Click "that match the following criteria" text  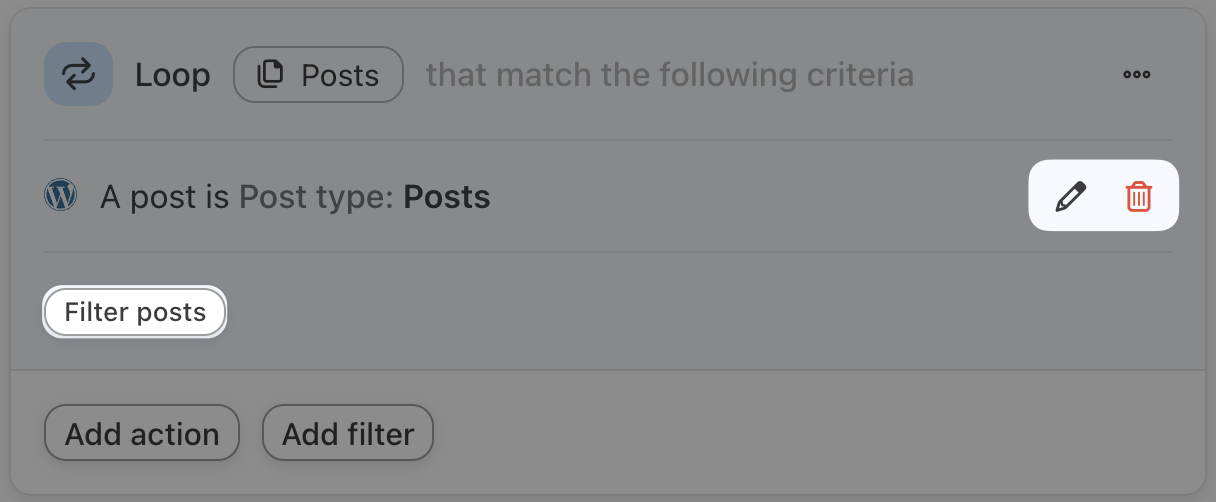pyautogui.click(x=669, y=76)
